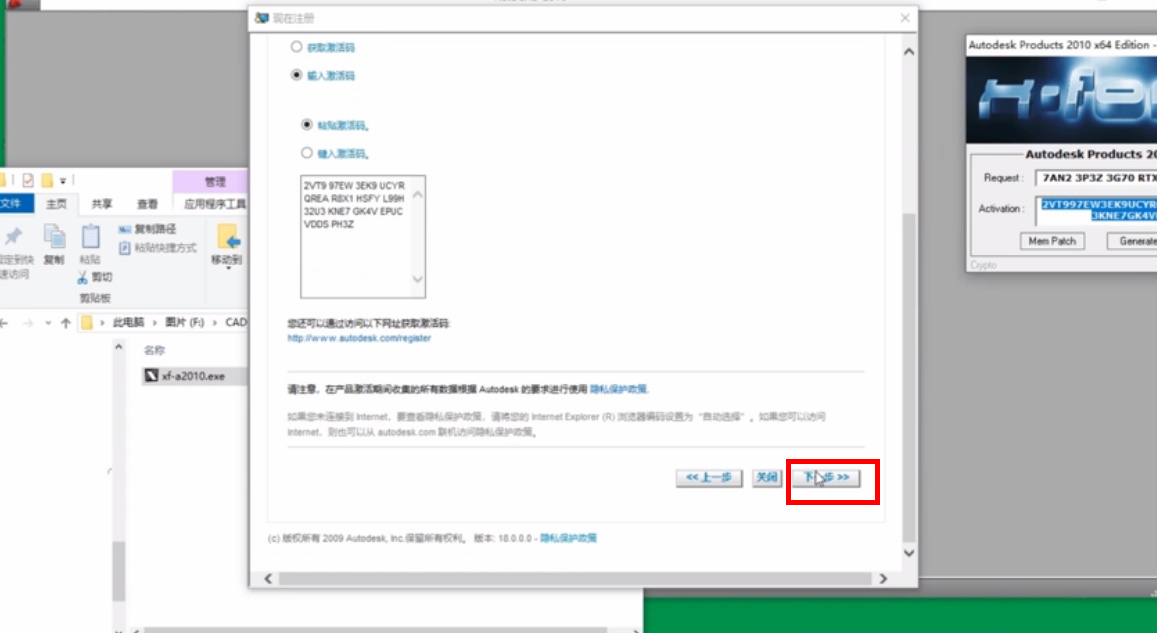Click 复制路径 in the clipboard group
The height and width of the screenshot is (633, 1157).
(x=148, y=229)
